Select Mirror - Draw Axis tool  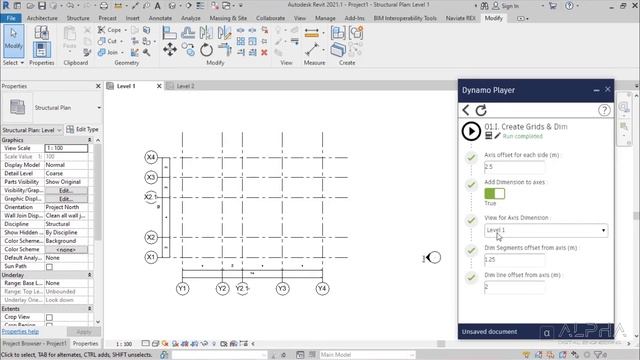224,33
